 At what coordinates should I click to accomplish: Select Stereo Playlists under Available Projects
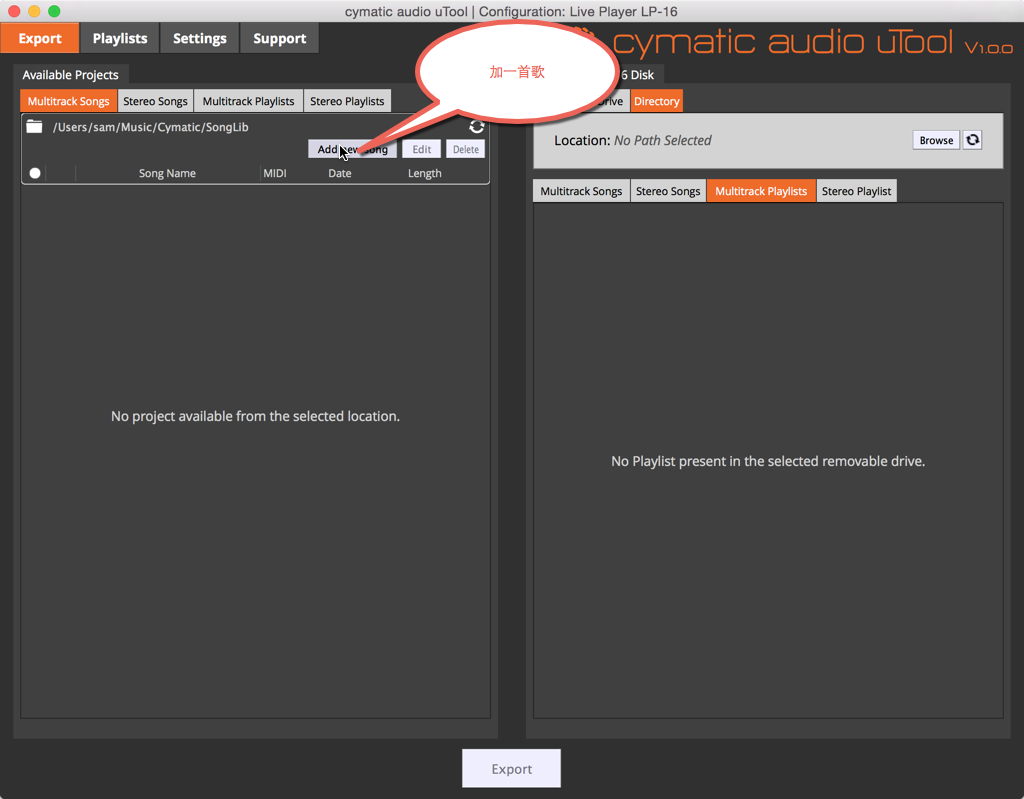(347, 101)
